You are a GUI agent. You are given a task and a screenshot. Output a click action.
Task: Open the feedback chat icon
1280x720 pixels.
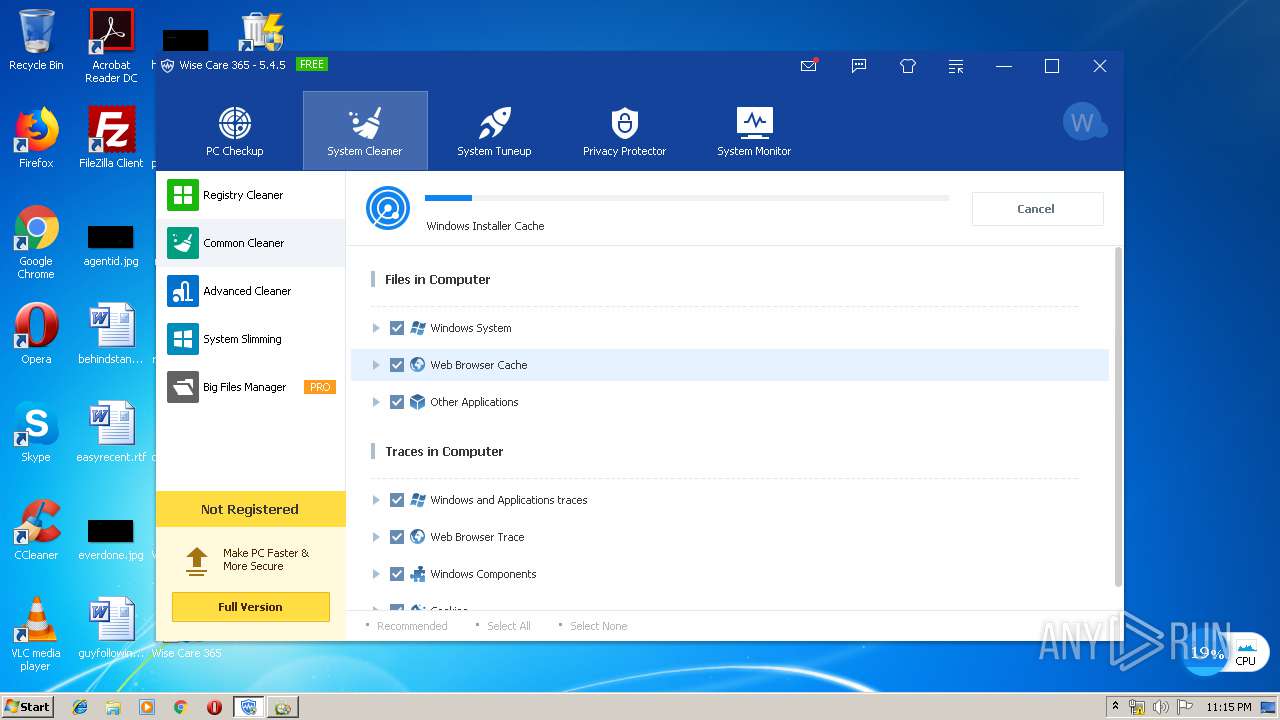click(859, 66)
